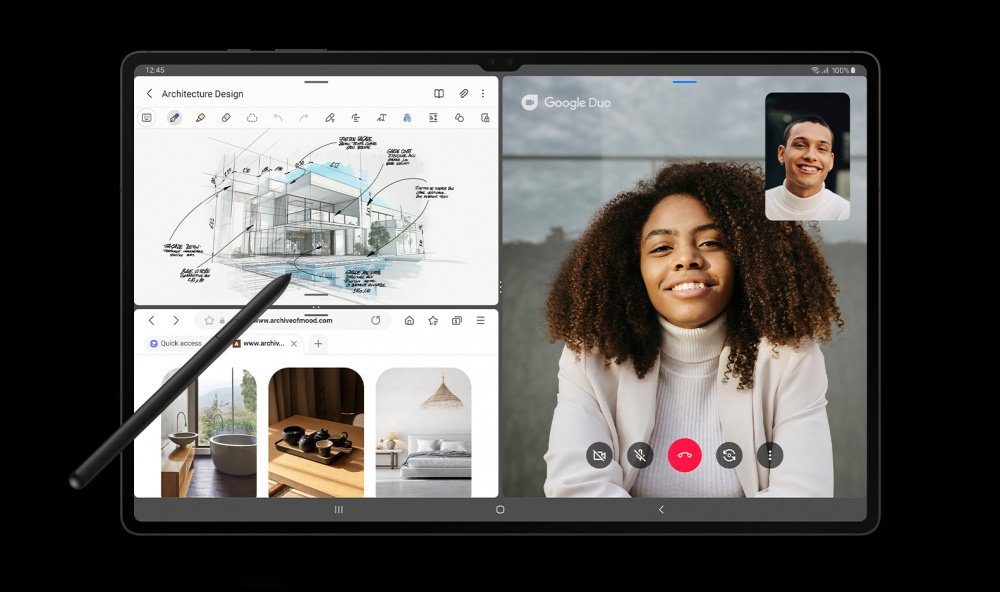
Task: Select the highlighter tool
Action: (x=200, y=118)
